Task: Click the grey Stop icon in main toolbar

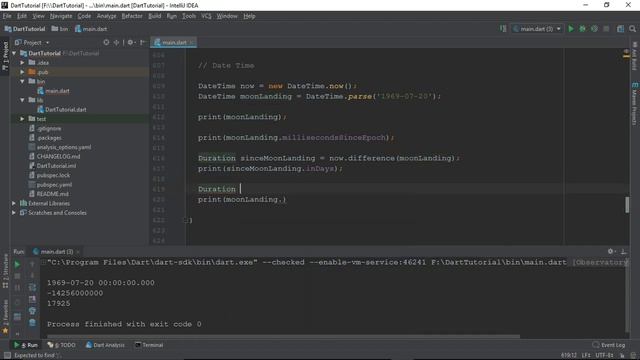Action: click(606, 29)
